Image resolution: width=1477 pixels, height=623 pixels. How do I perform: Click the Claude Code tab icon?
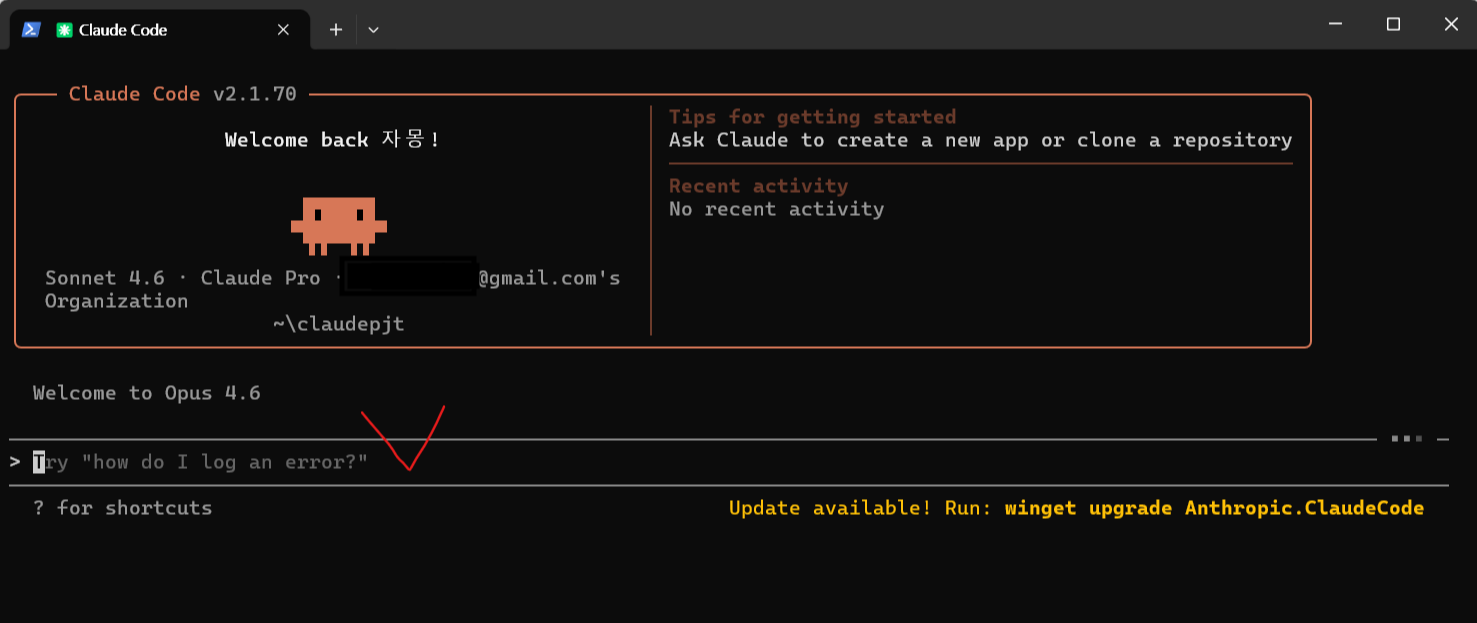pos(64,30)
